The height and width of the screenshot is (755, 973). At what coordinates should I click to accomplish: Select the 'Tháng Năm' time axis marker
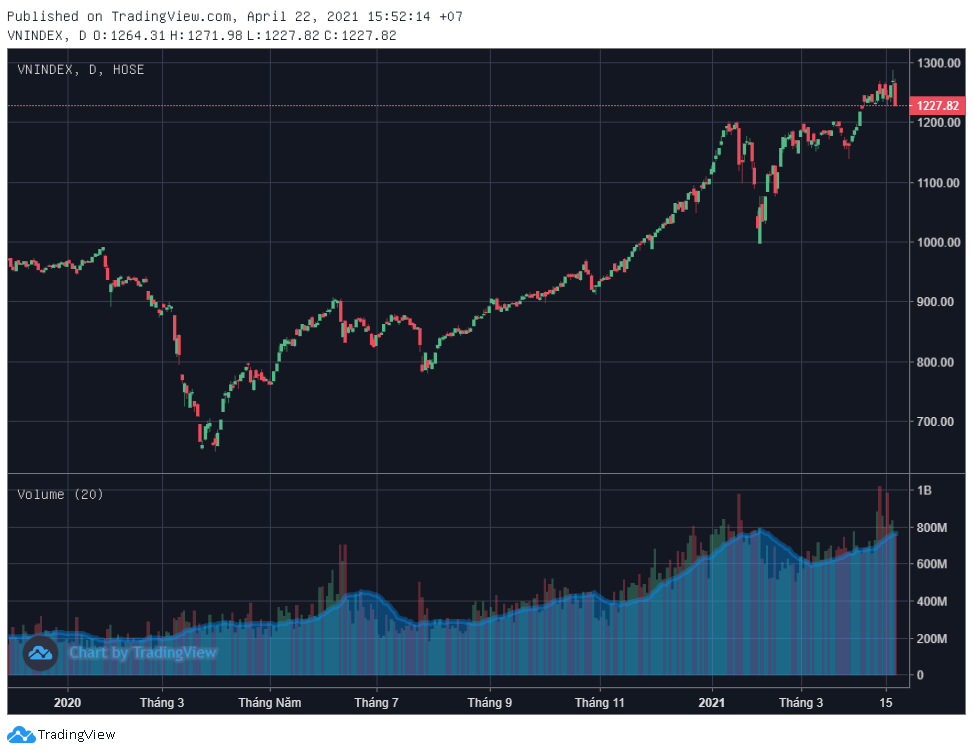[x=269, y=703]
